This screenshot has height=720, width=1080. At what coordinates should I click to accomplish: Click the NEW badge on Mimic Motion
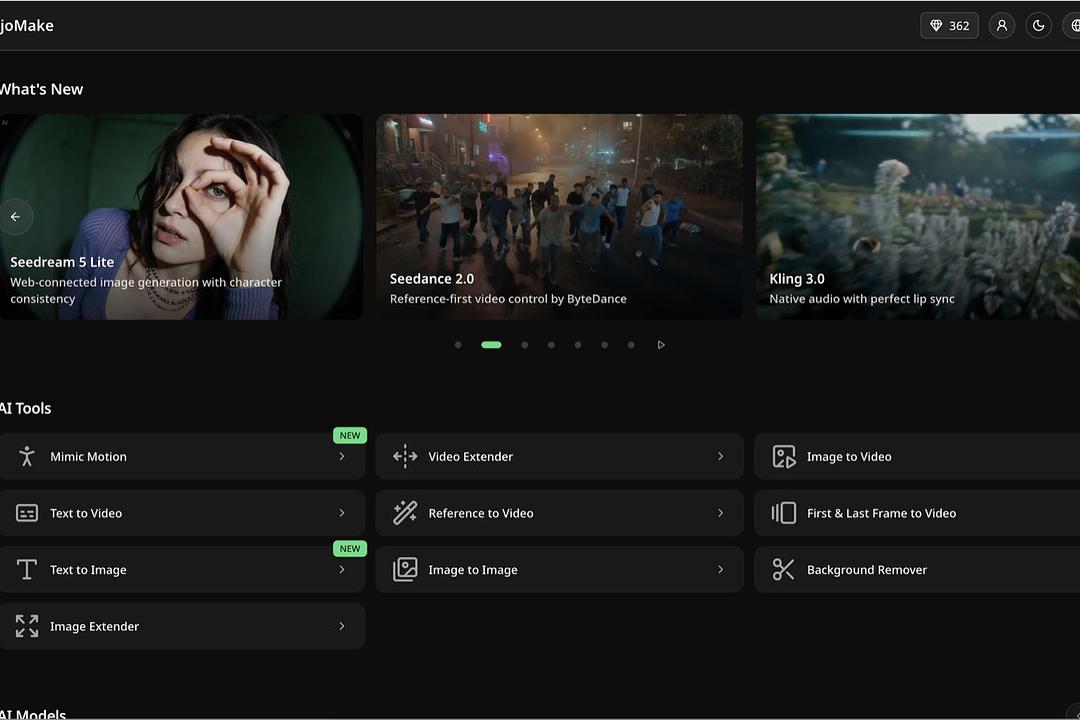(x=350, y=435)
